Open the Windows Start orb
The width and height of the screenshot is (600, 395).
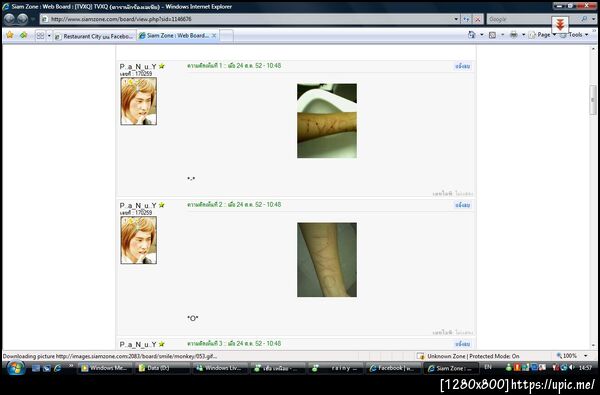coord(15,368)
